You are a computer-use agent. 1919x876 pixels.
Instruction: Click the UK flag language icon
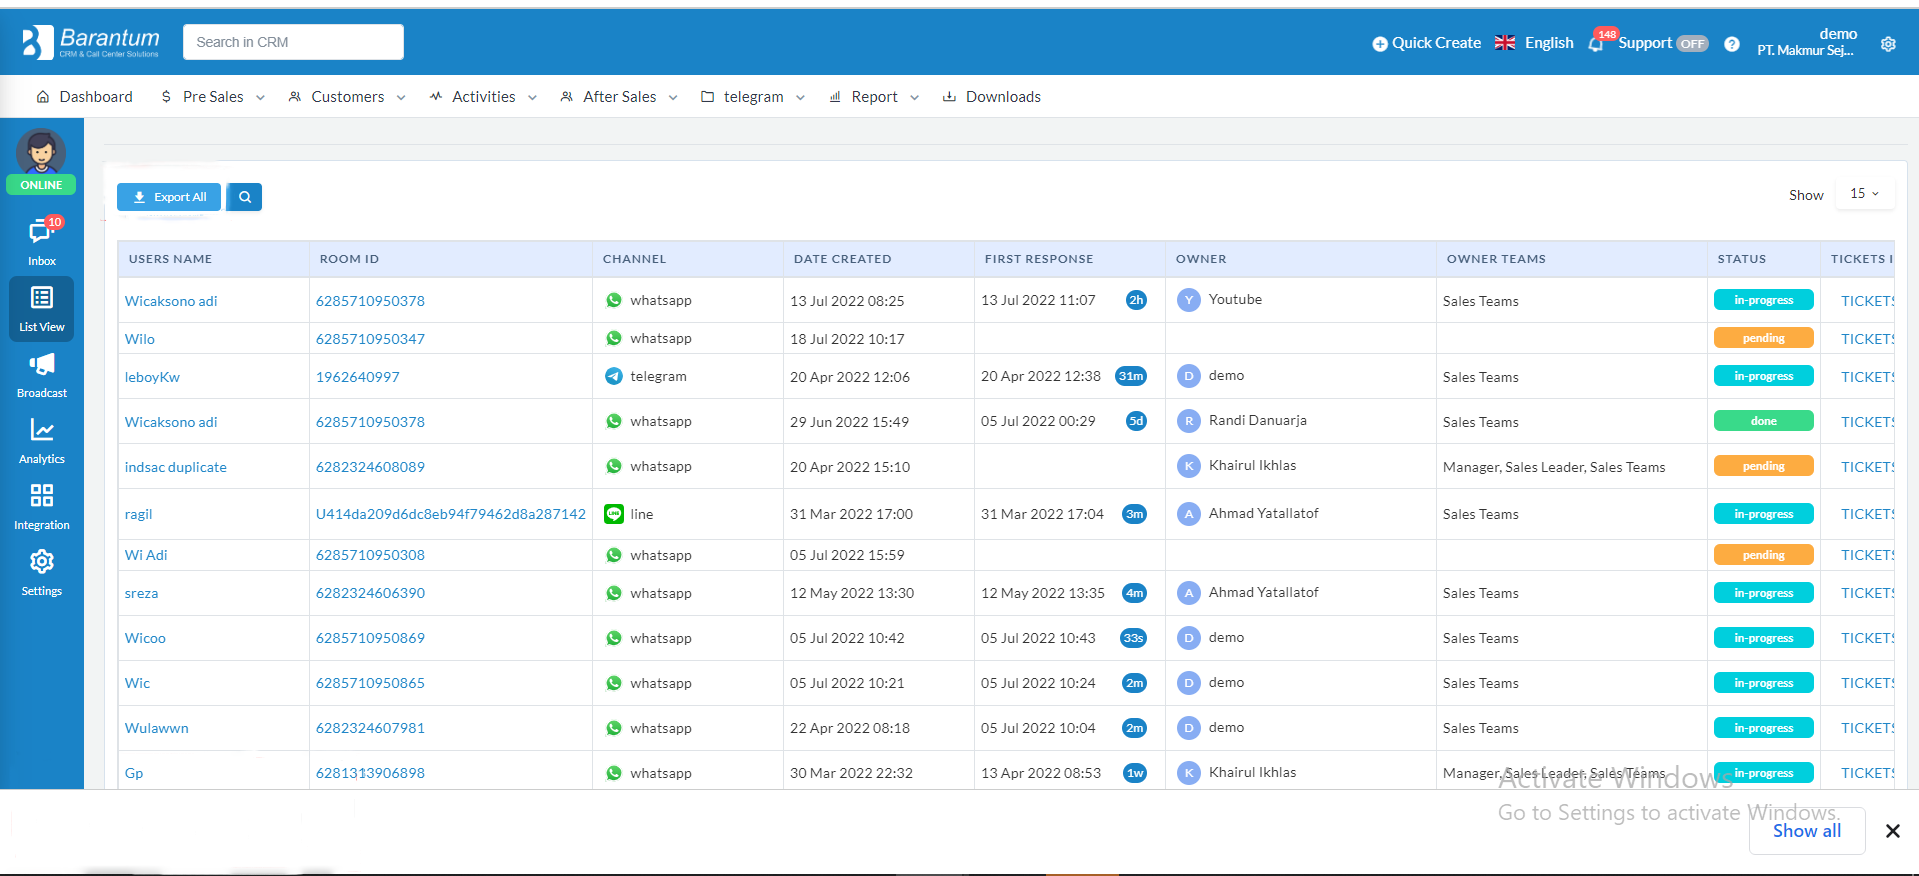tap(1505, 42)
